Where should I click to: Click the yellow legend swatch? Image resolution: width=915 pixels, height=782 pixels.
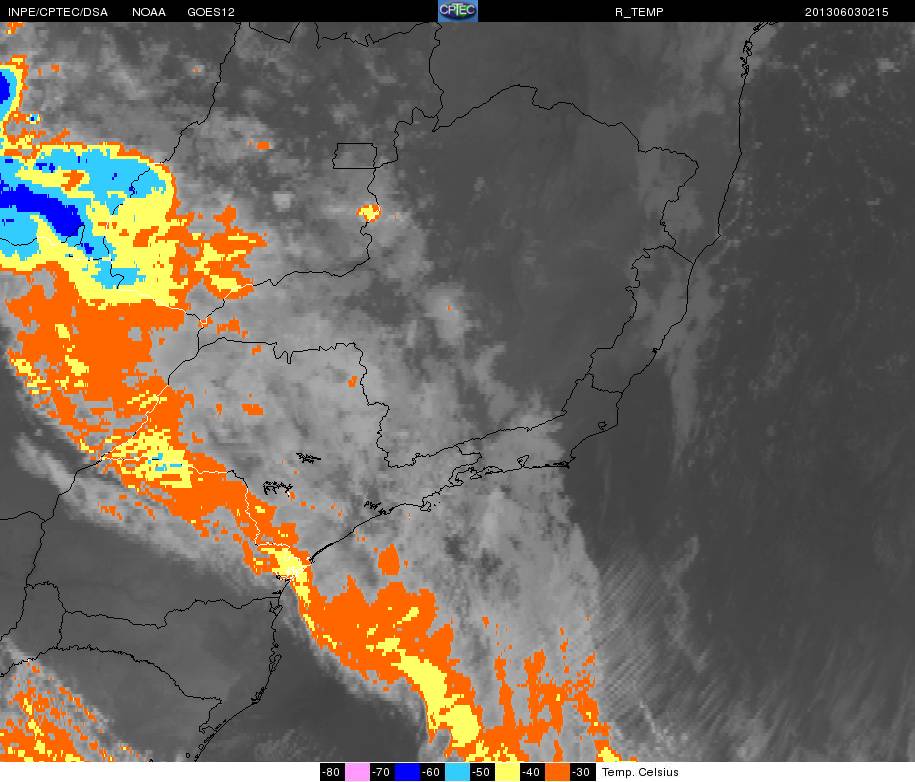(507, 772)
